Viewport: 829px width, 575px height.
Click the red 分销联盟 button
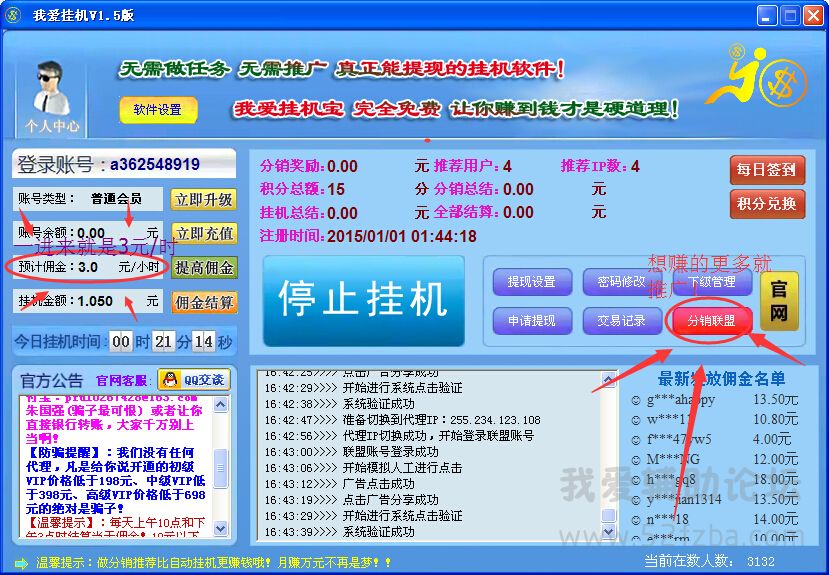pos(712,321)
